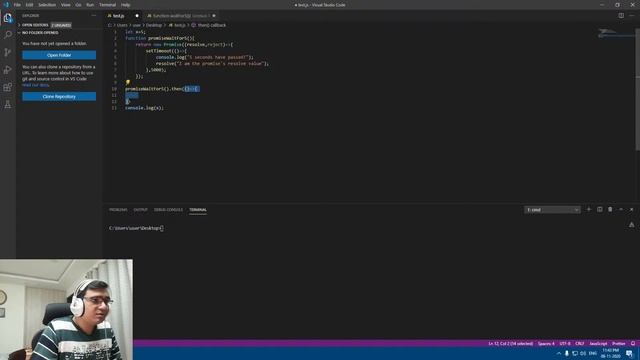
Task: Click the unsaved dot on the second tab
Action: (x=214, y=16)
